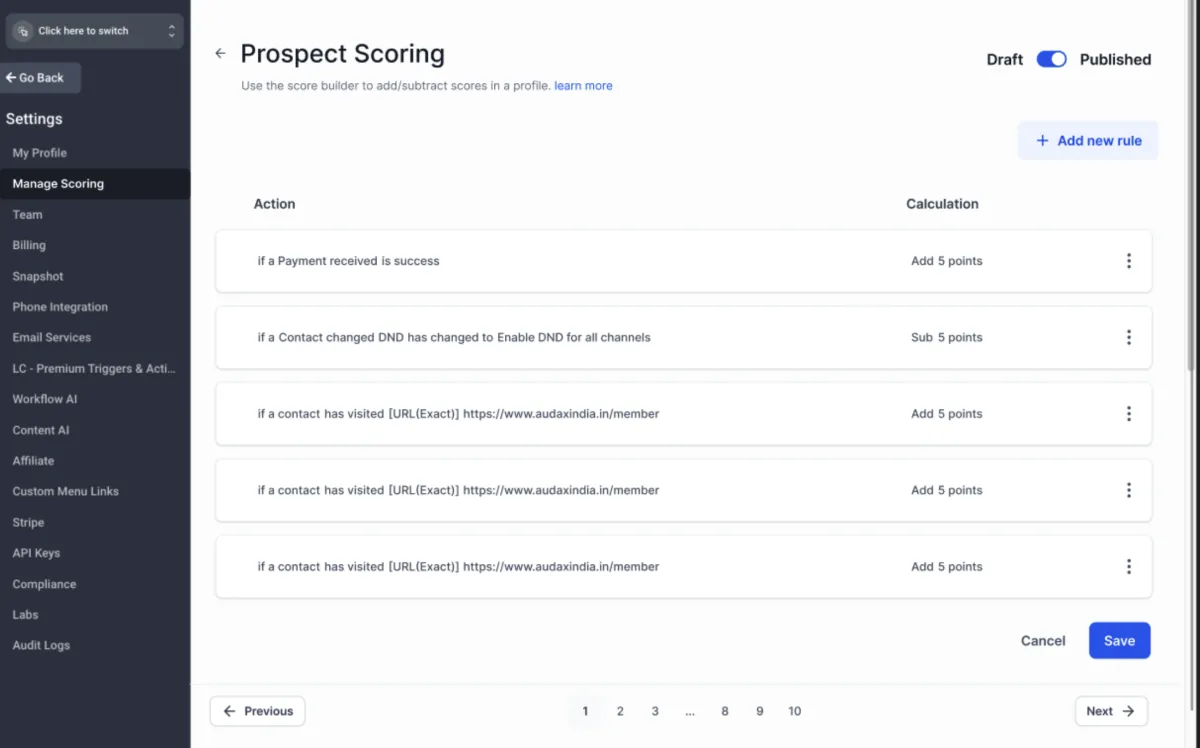Screen dimensions: 1200x748
Task: Open three-dot menu for DND rule
Action: click(1128, 338)
